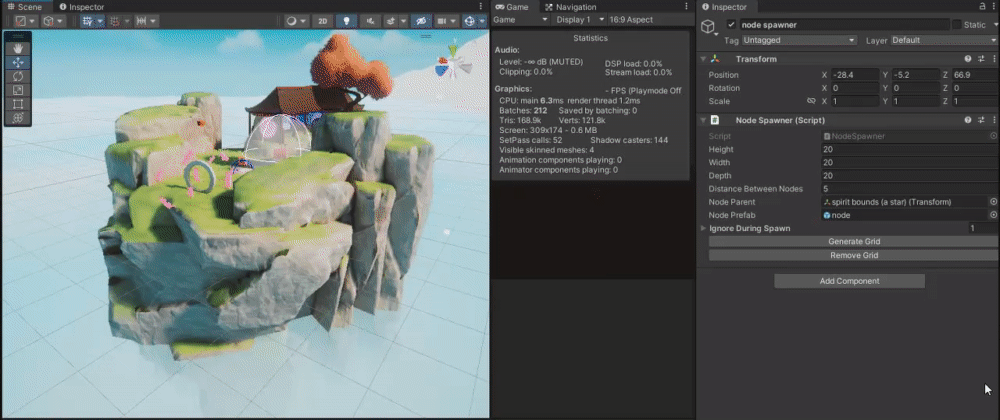The image size is (1000, 420).
Task: Click the scene camera settings icon
Action: [x=441, y=21]
